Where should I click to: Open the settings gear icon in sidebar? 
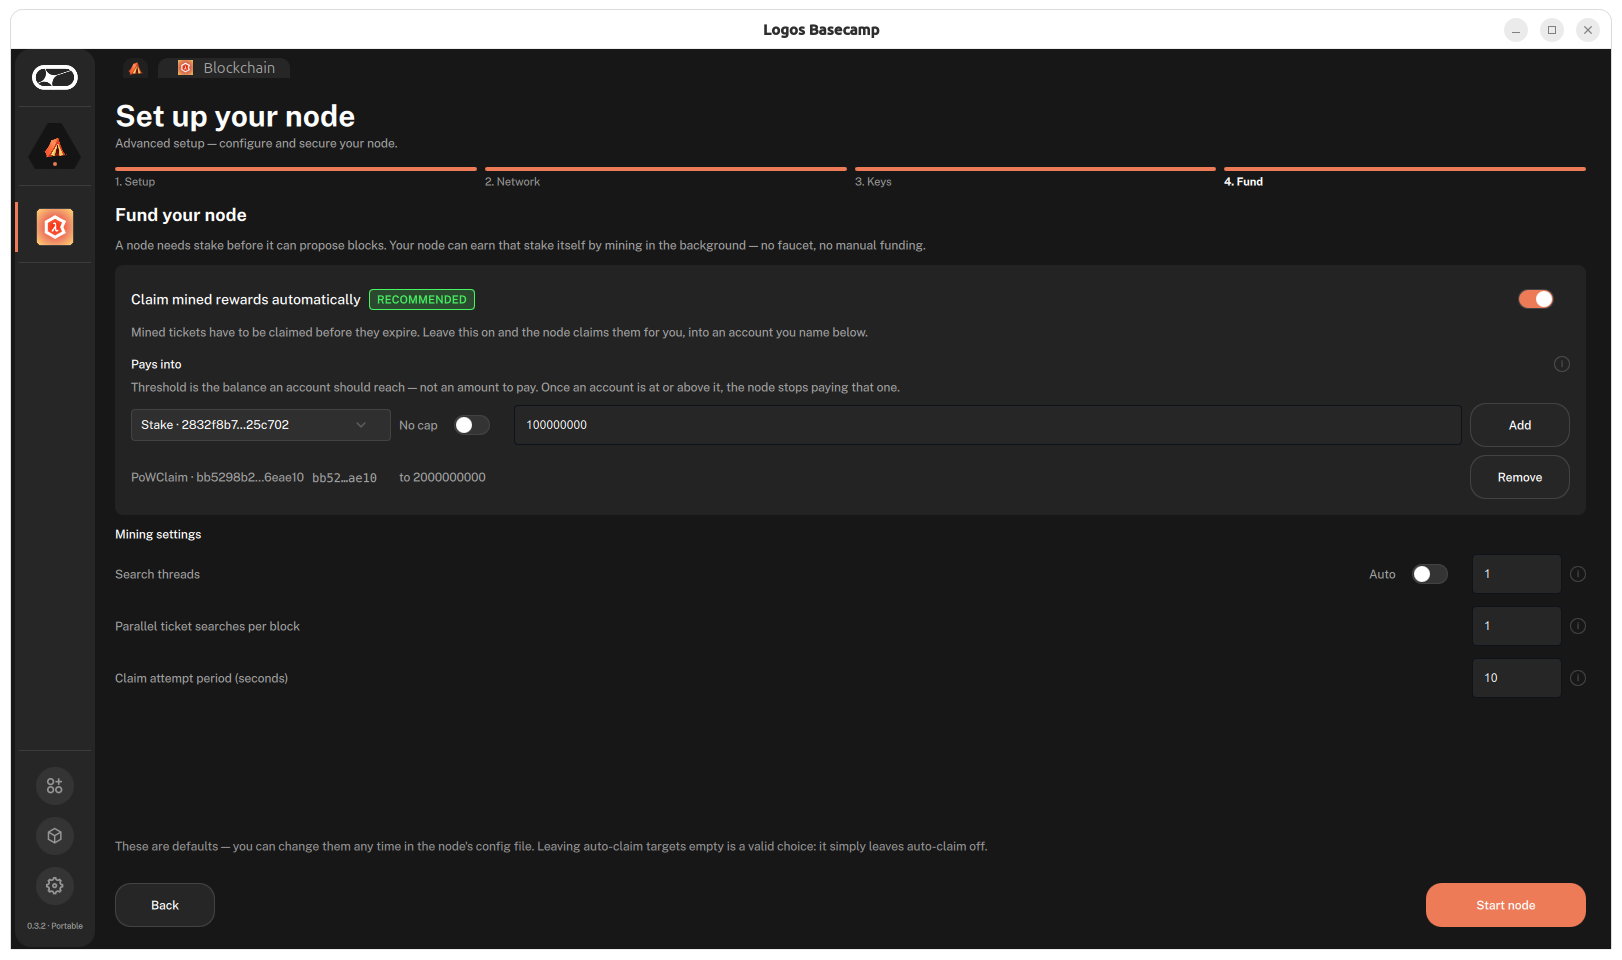tap(55, 886)
